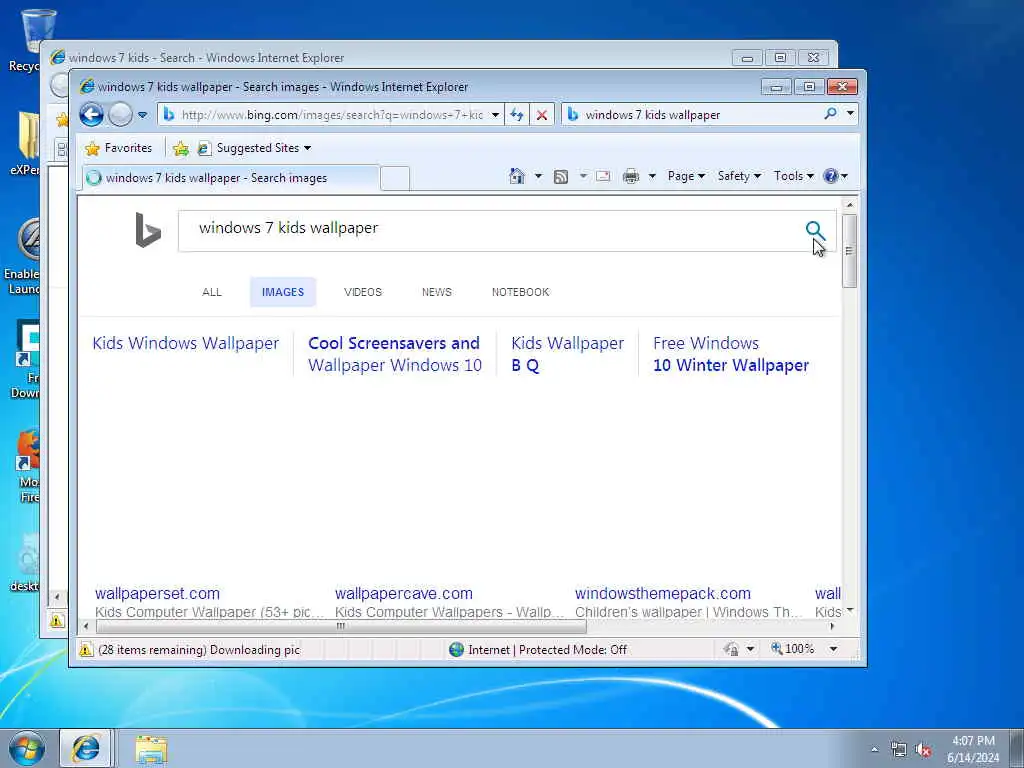Viewport: 1024px width, 768px height.
Task: Expand the Home button dropdown arrow
Action: (x=538, y=176)
